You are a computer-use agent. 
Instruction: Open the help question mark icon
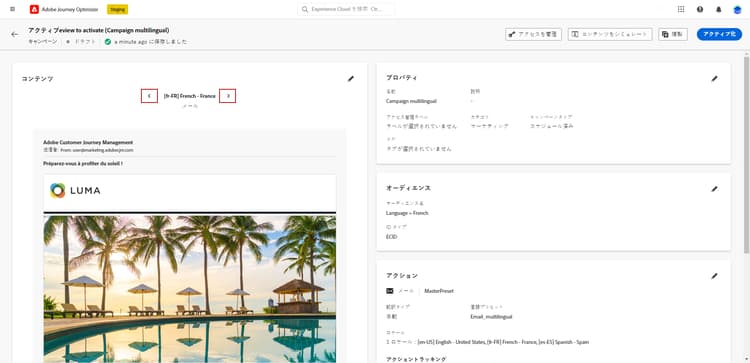click(x=700, y=9)
